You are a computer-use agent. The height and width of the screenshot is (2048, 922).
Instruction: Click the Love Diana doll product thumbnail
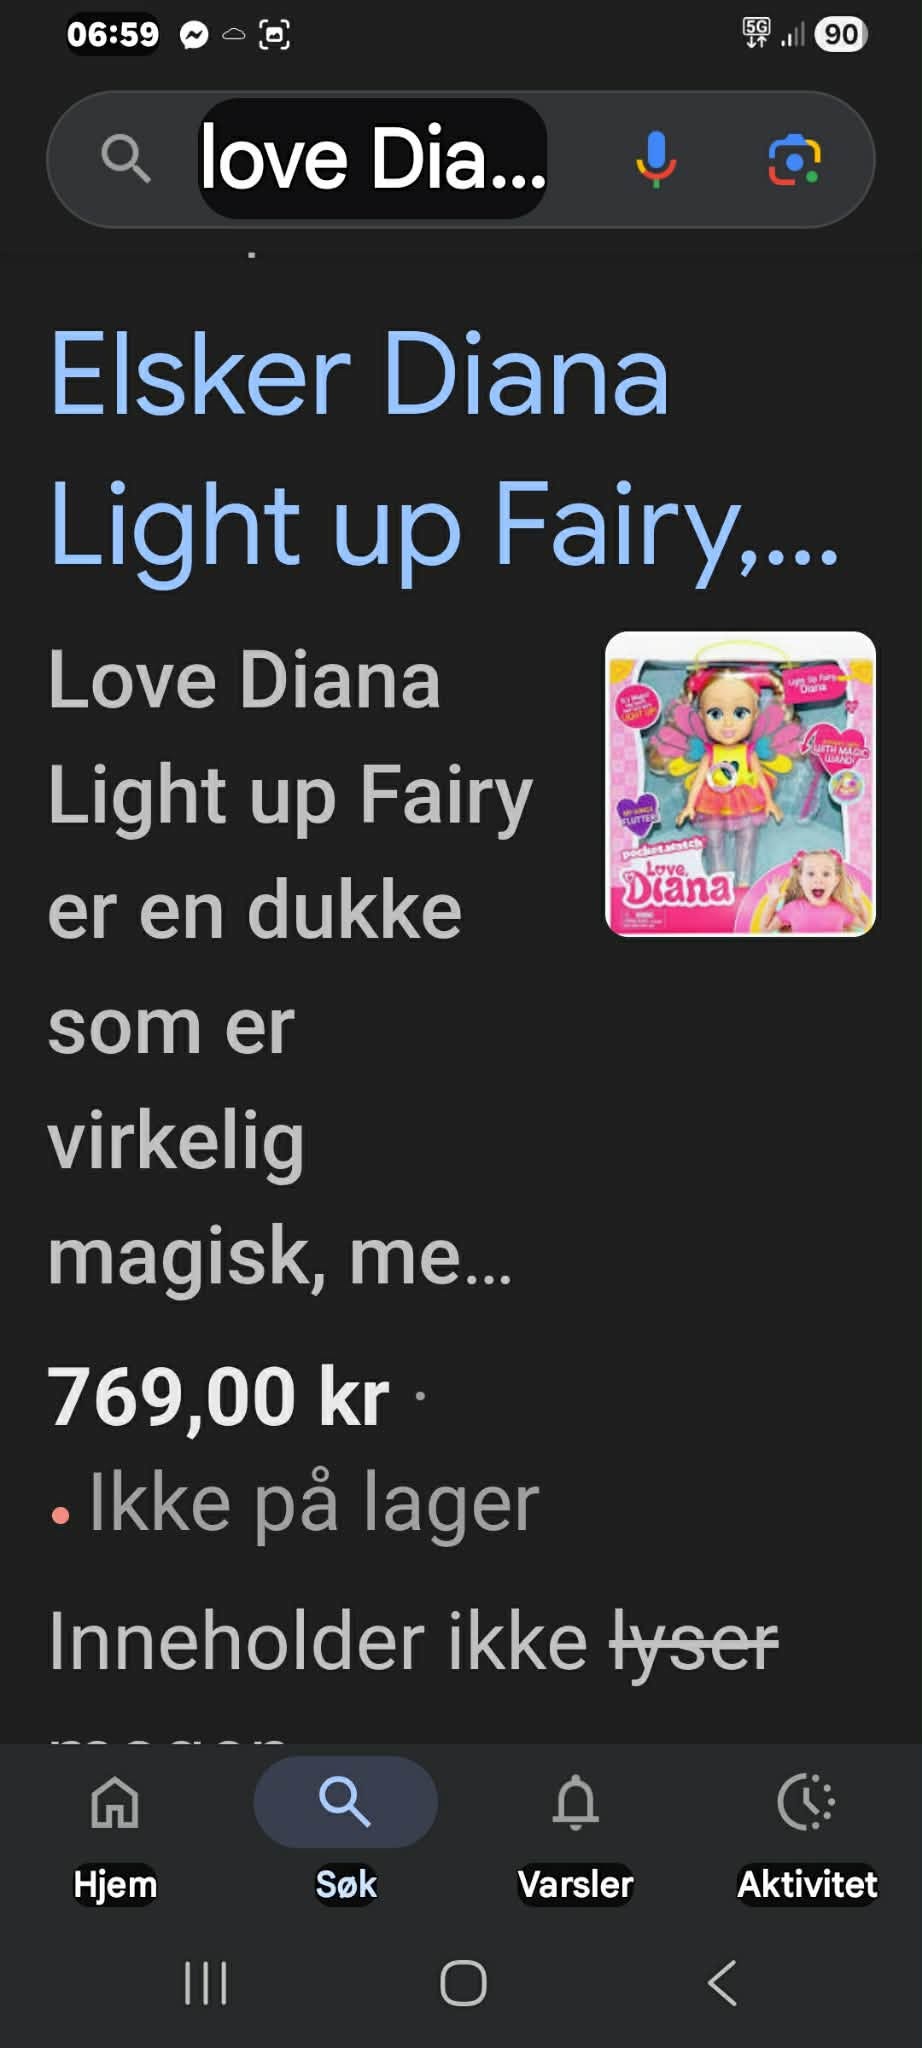[x=740, y=783]
